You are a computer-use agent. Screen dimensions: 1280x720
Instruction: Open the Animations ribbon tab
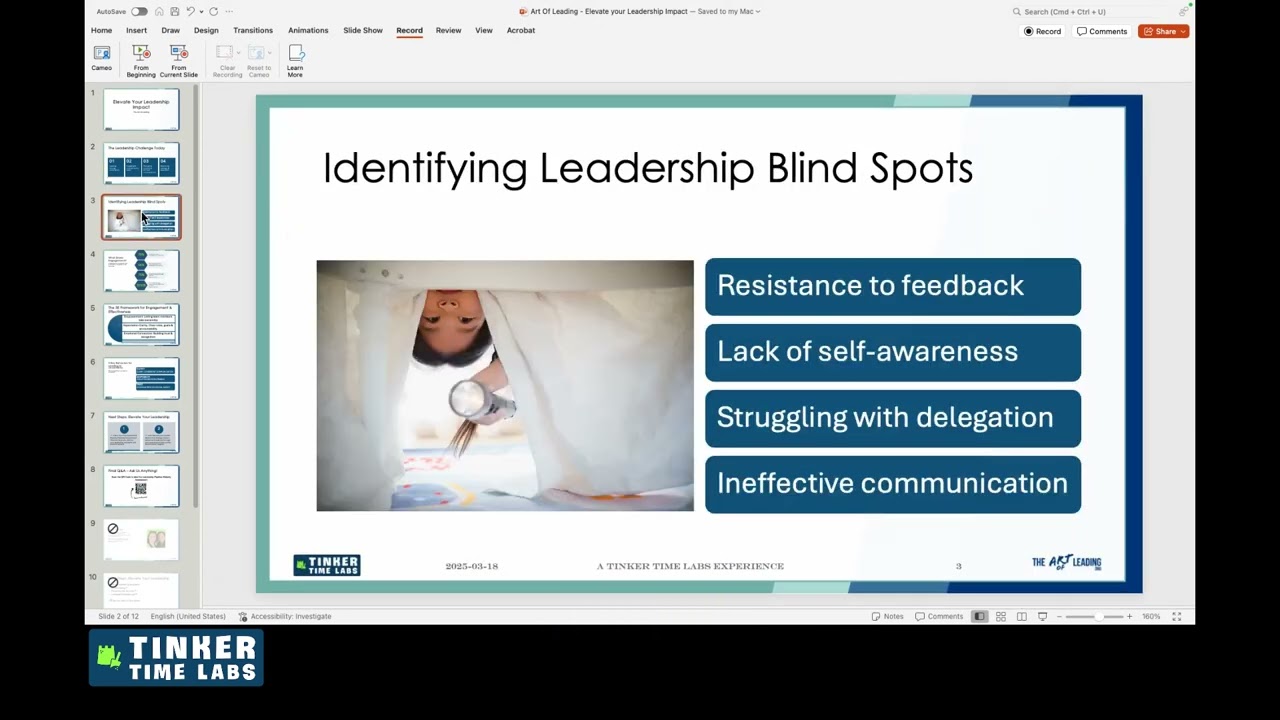pos(308,30)
